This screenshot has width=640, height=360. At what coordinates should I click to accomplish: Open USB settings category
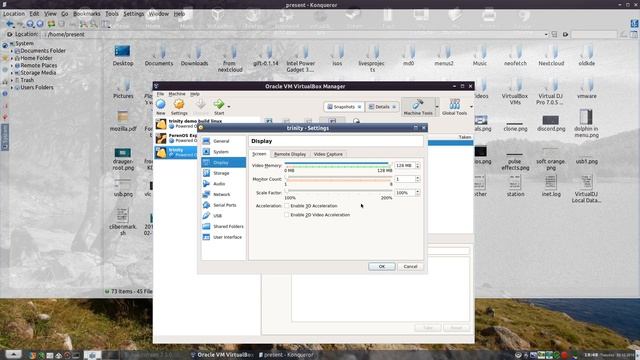pyautogui.click(x=223, y=216)
